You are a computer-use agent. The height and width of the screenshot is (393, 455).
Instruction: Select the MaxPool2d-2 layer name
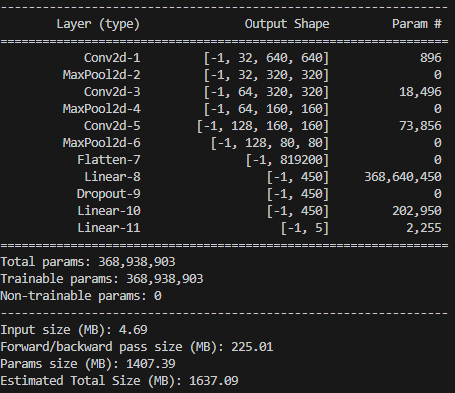[x=102, y=75]
